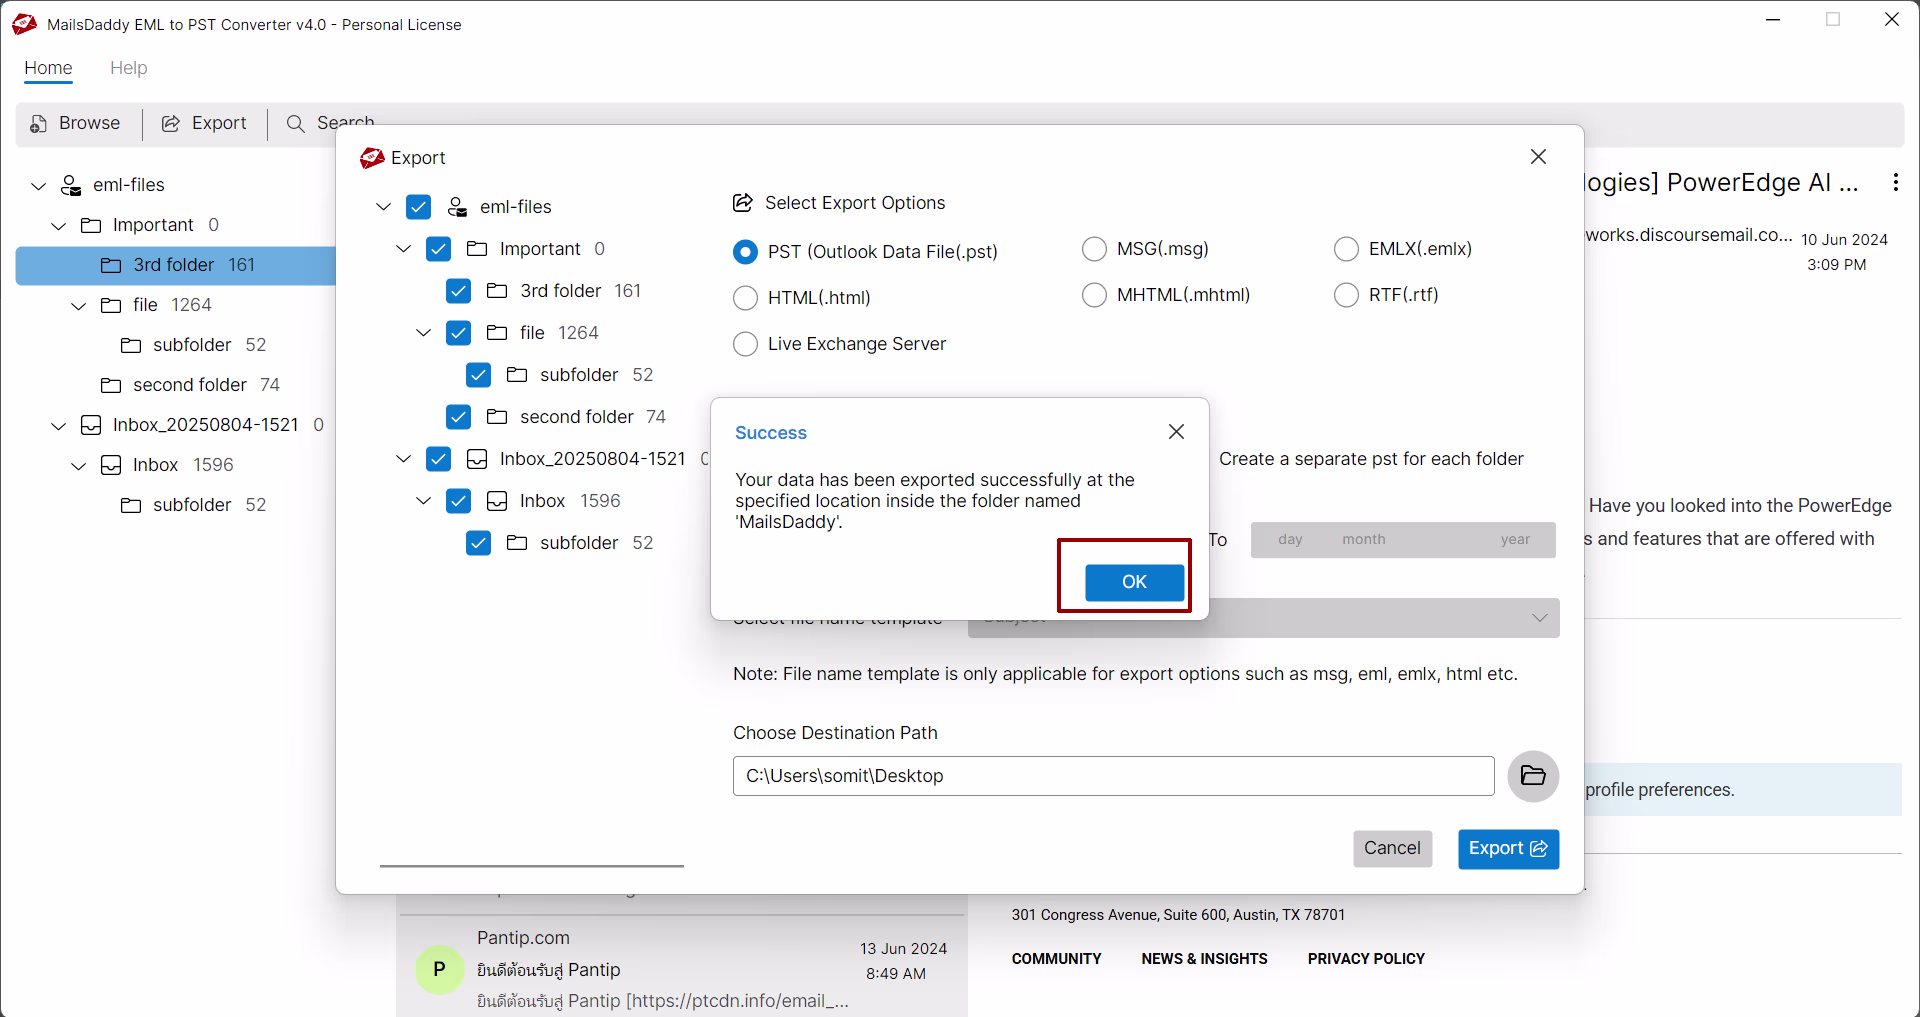Collapse Important node in Export tree
1920x1017 pixels.
[x=403, y=249]
